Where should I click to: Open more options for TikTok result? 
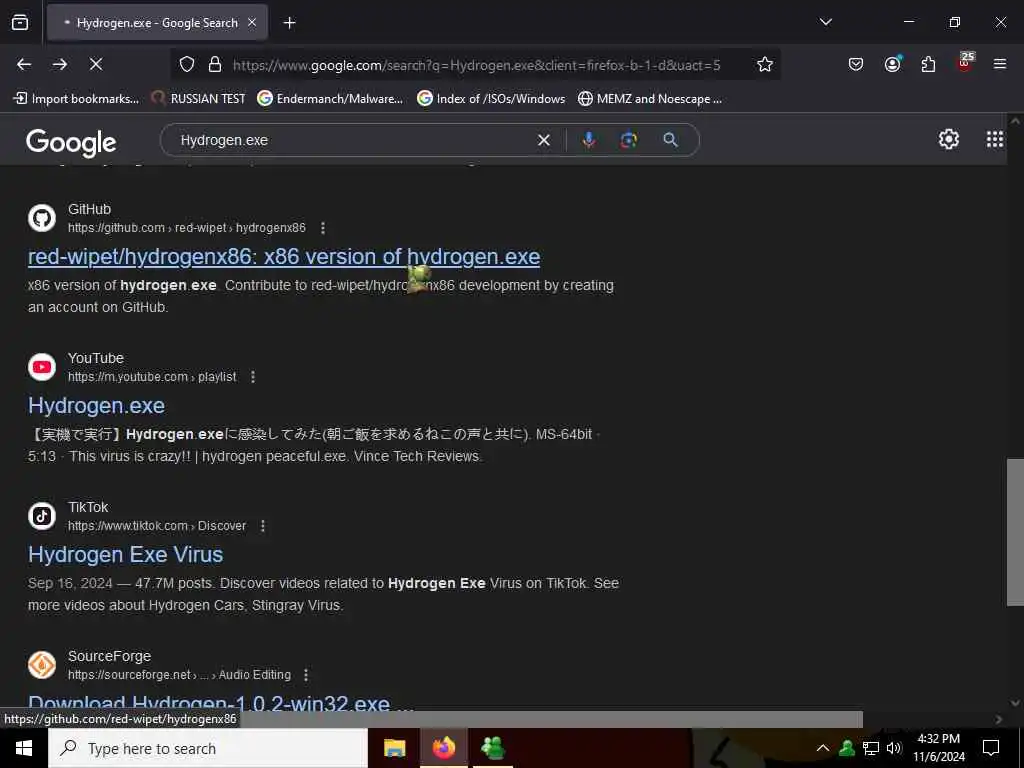click(x=263, y=526)
